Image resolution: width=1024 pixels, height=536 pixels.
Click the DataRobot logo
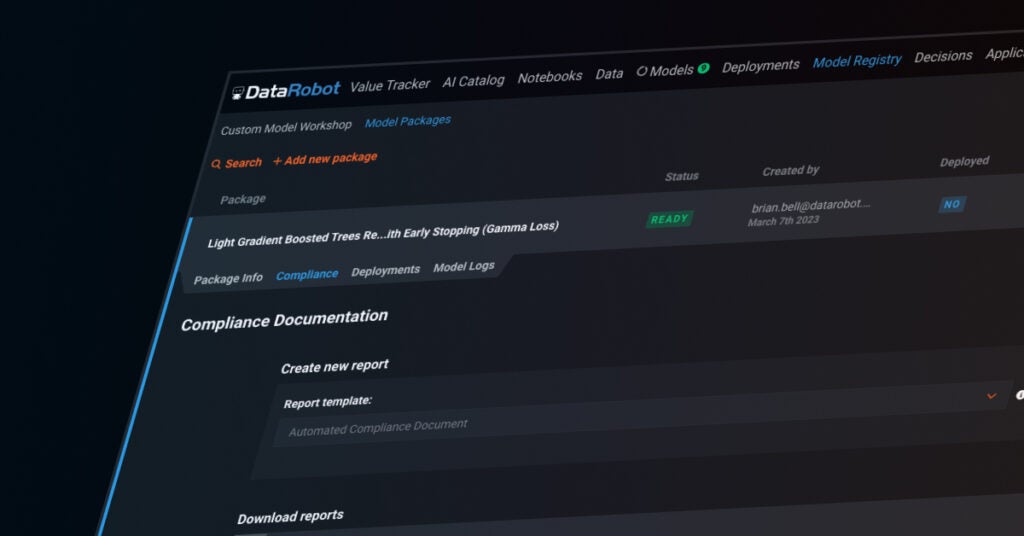point(286,90)
